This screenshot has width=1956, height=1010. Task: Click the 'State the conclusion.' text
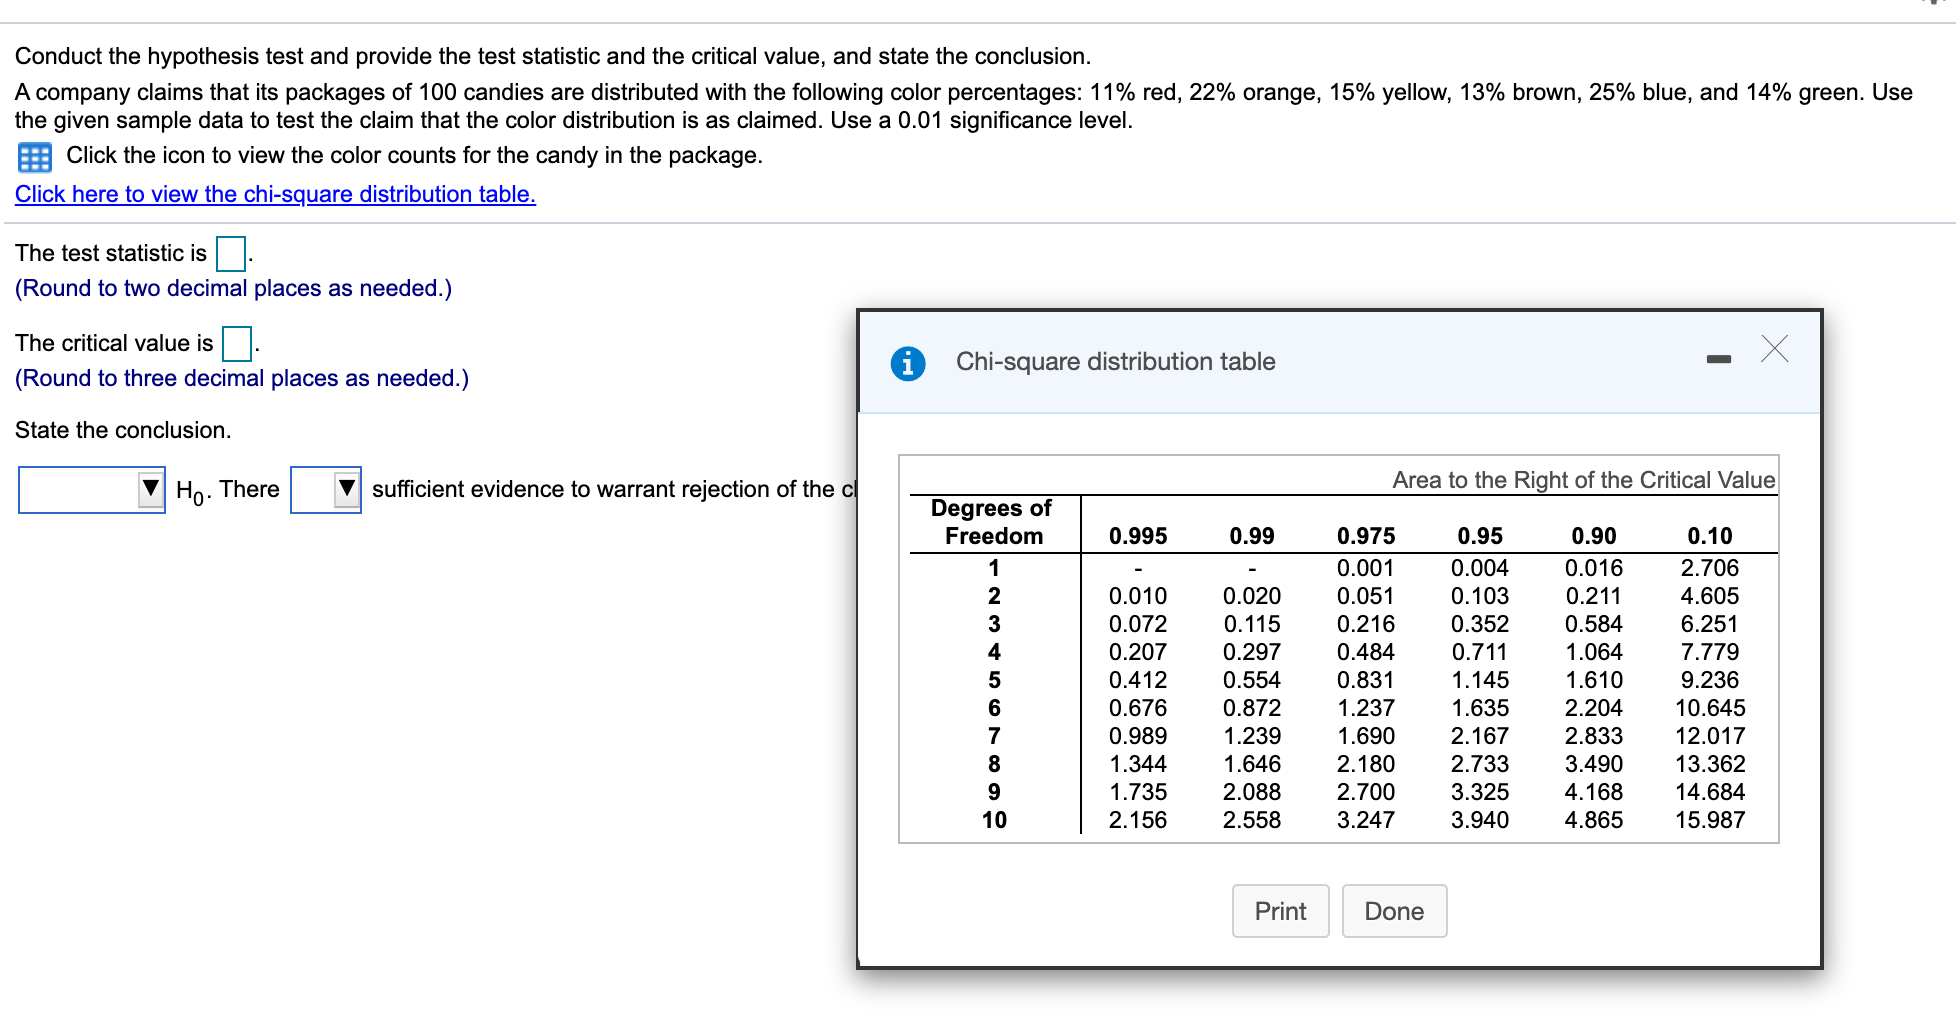[x=123, y=430]
